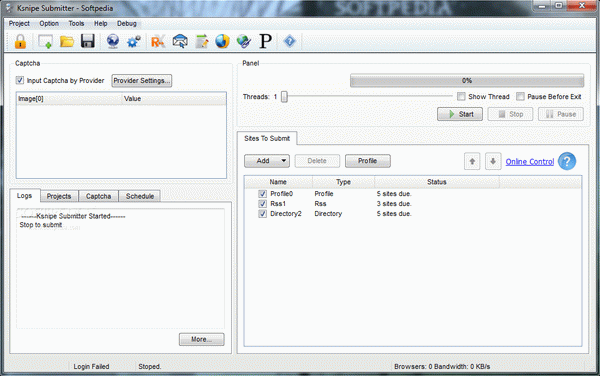Open the blue gears settings icon
The width and height of the screenshot is (600, 376).
click(134, 41)
